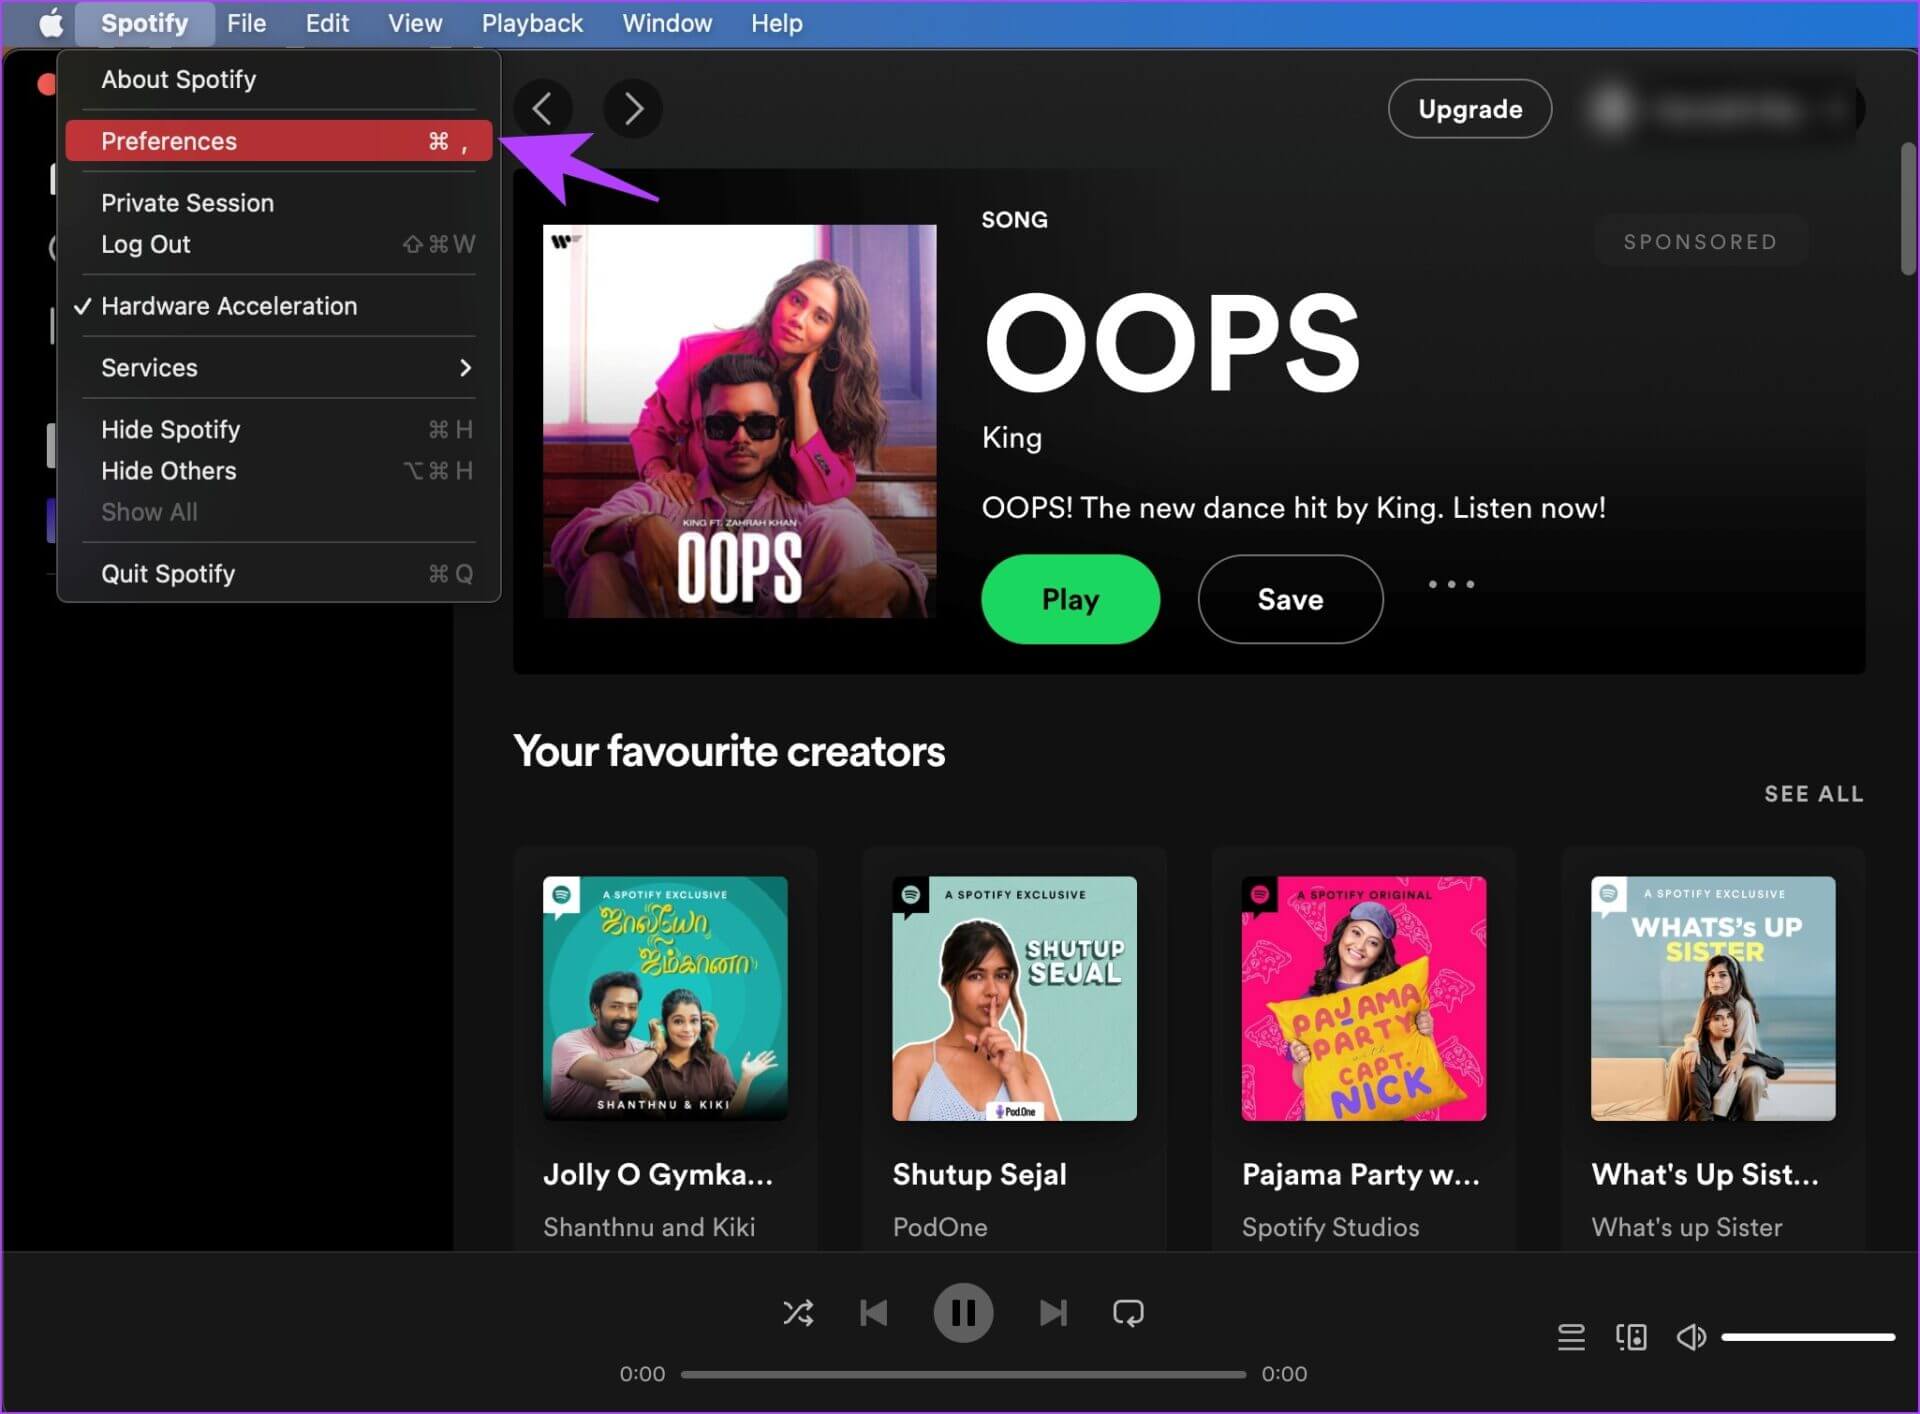This screenshot has height=1414, width=1920.
Task: Choose Hide Spotify
Action: [x=278, y=430]
